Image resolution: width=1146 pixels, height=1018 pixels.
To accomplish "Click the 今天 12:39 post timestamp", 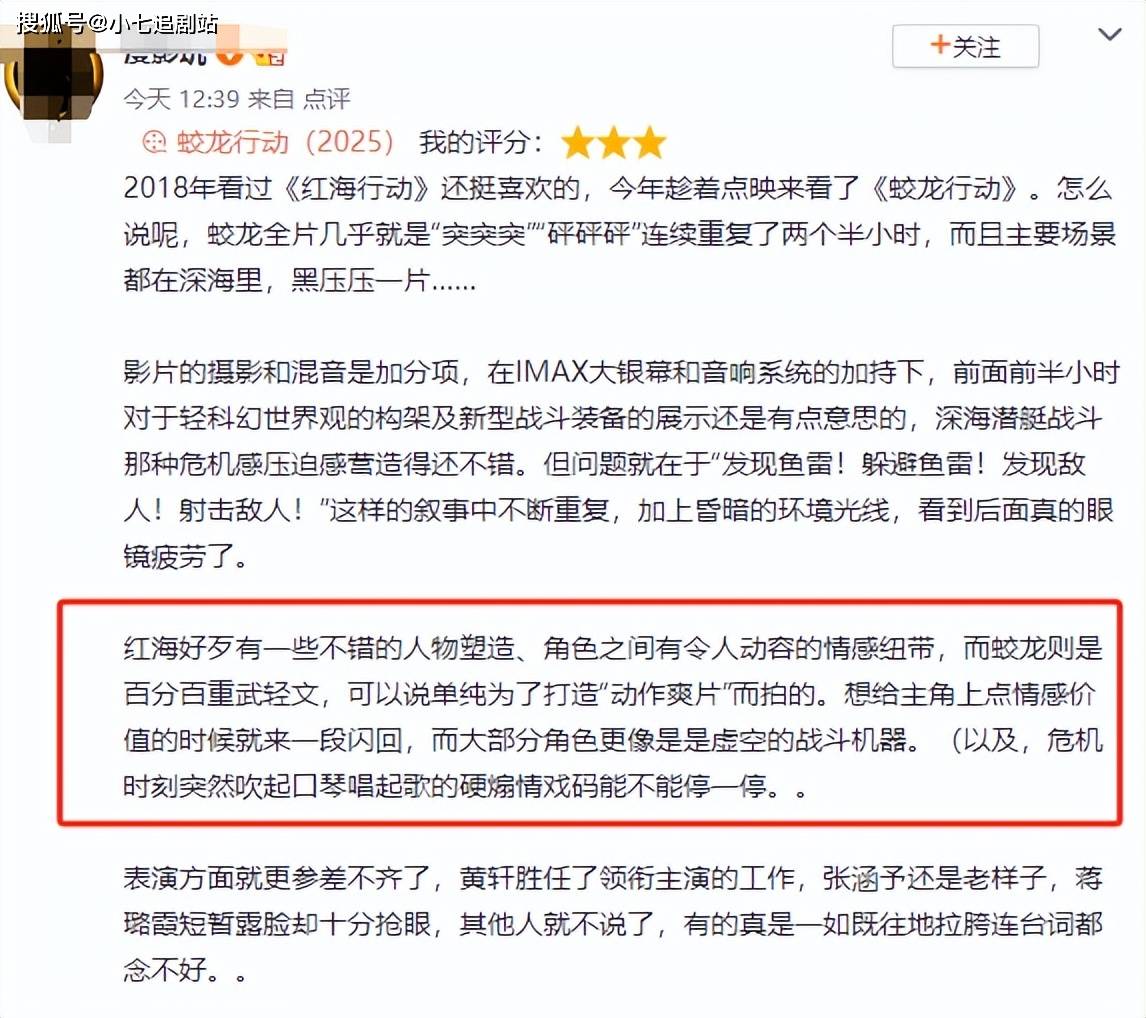I will tap(183, 99).
